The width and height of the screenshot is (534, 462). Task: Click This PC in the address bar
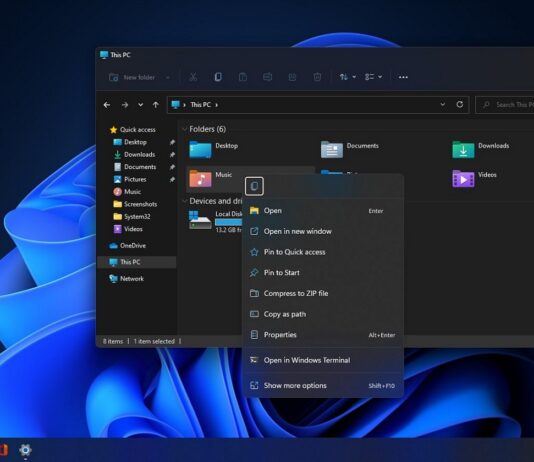pos(200,105)
